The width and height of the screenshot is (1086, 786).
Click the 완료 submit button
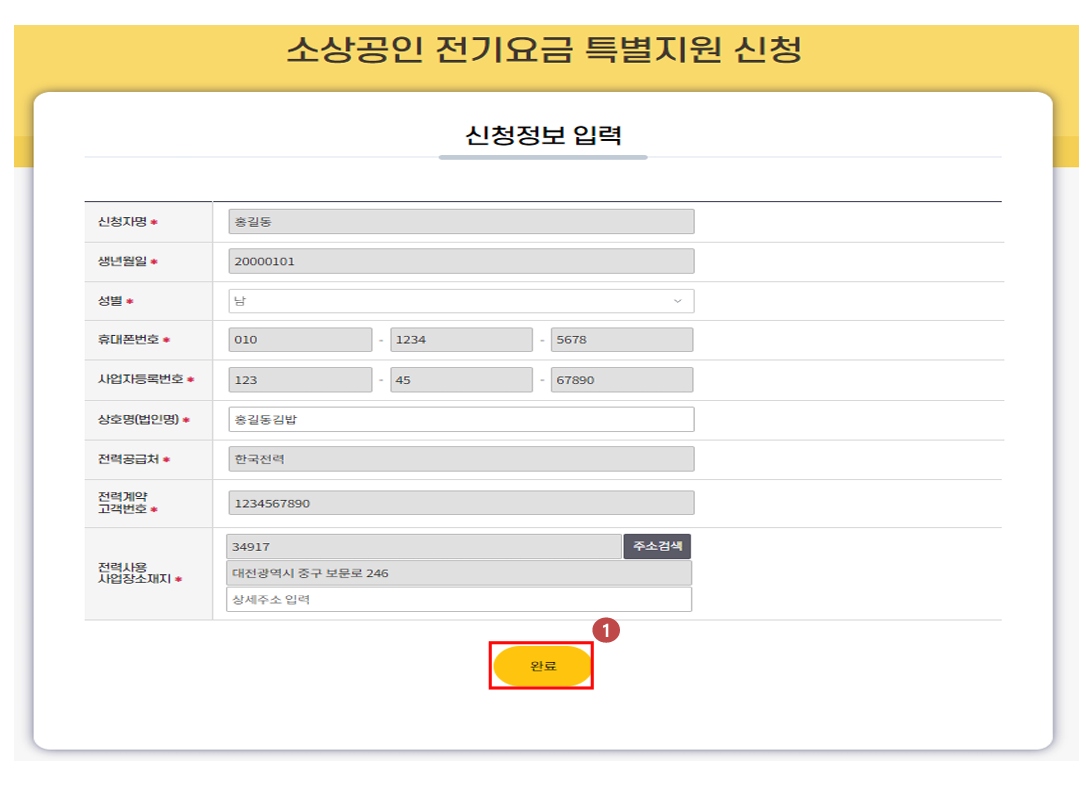542,666
